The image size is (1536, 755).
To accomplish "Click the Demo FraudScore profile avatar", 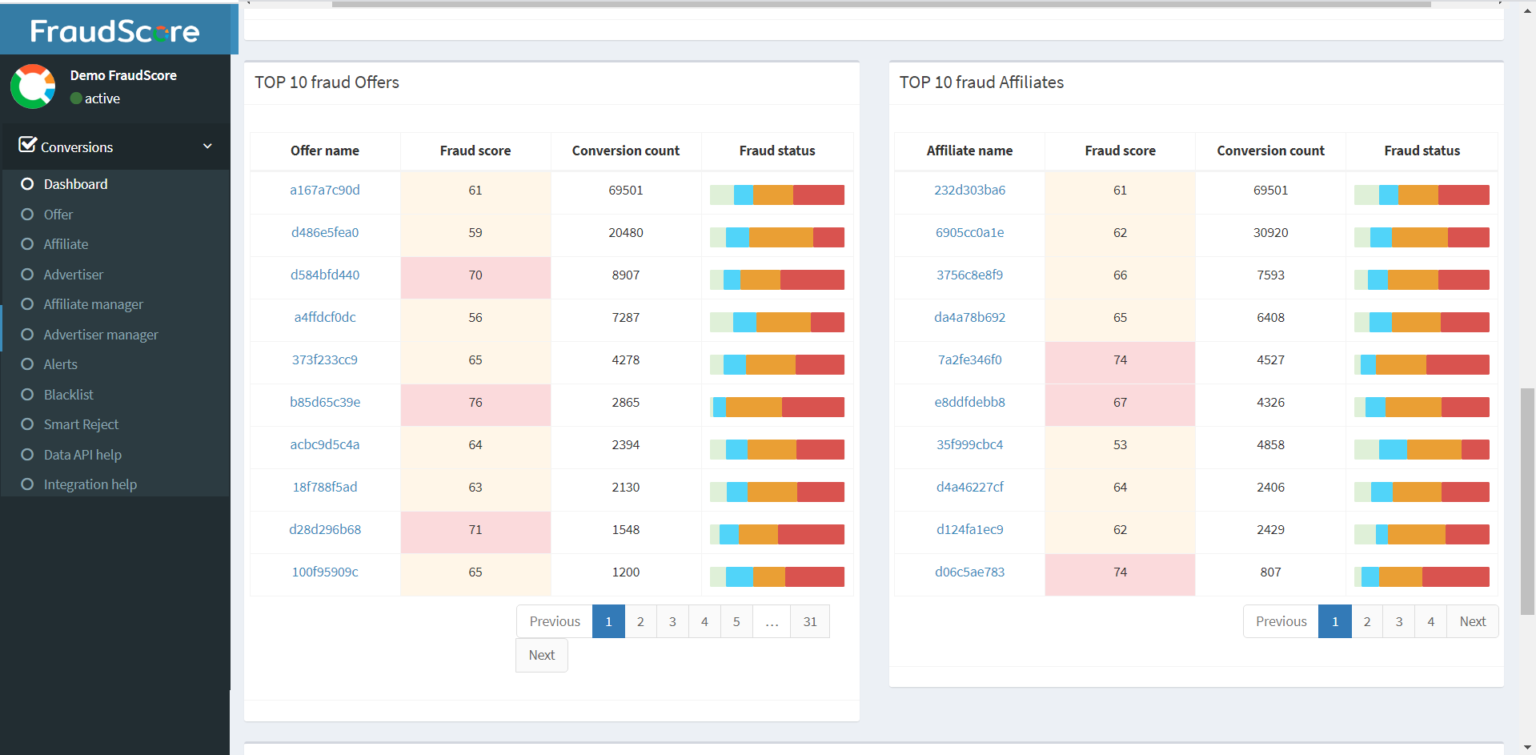I will pyautogui.click(x=33, y=87).
